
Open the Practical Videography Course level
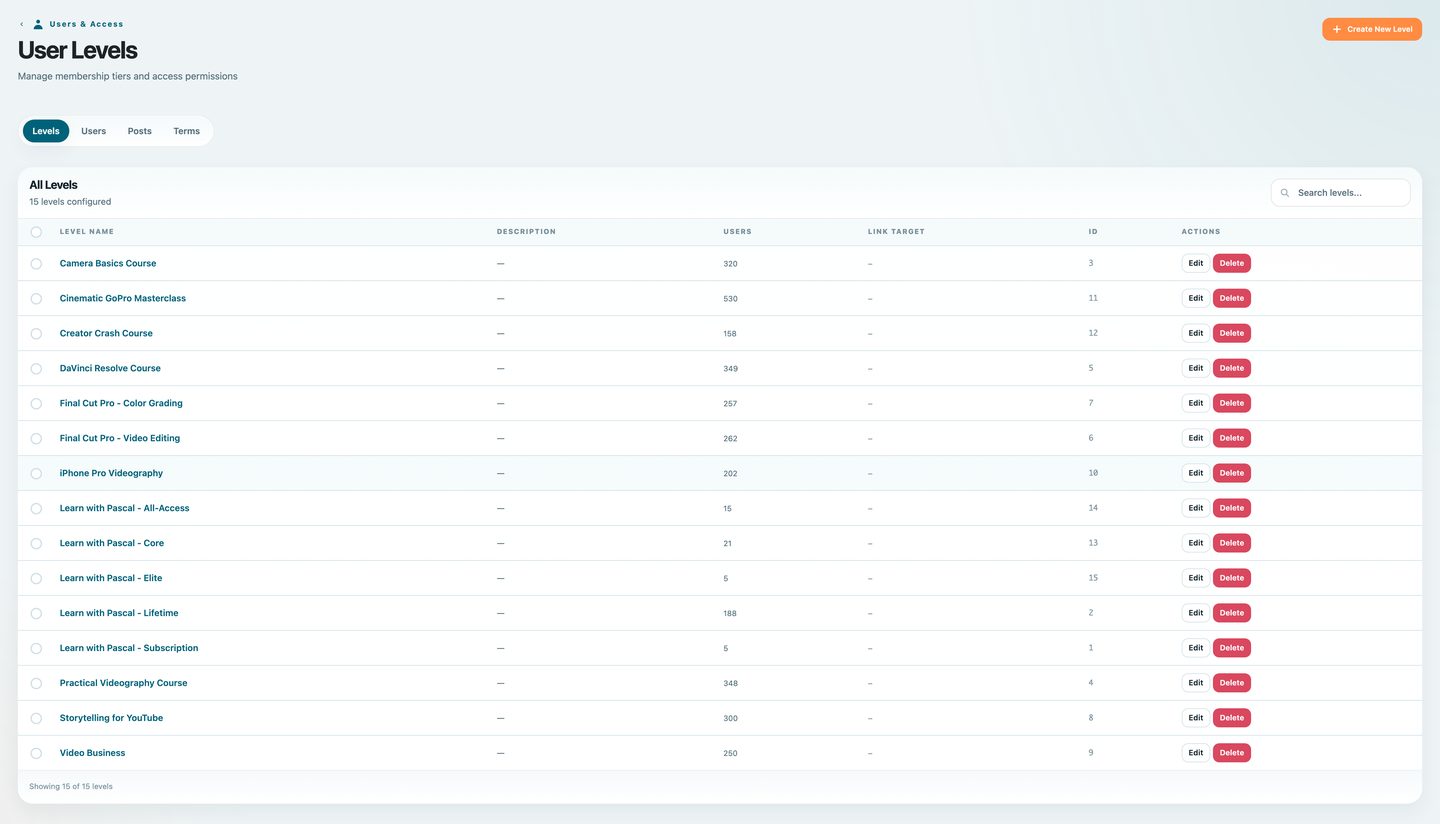pos(123,683)
